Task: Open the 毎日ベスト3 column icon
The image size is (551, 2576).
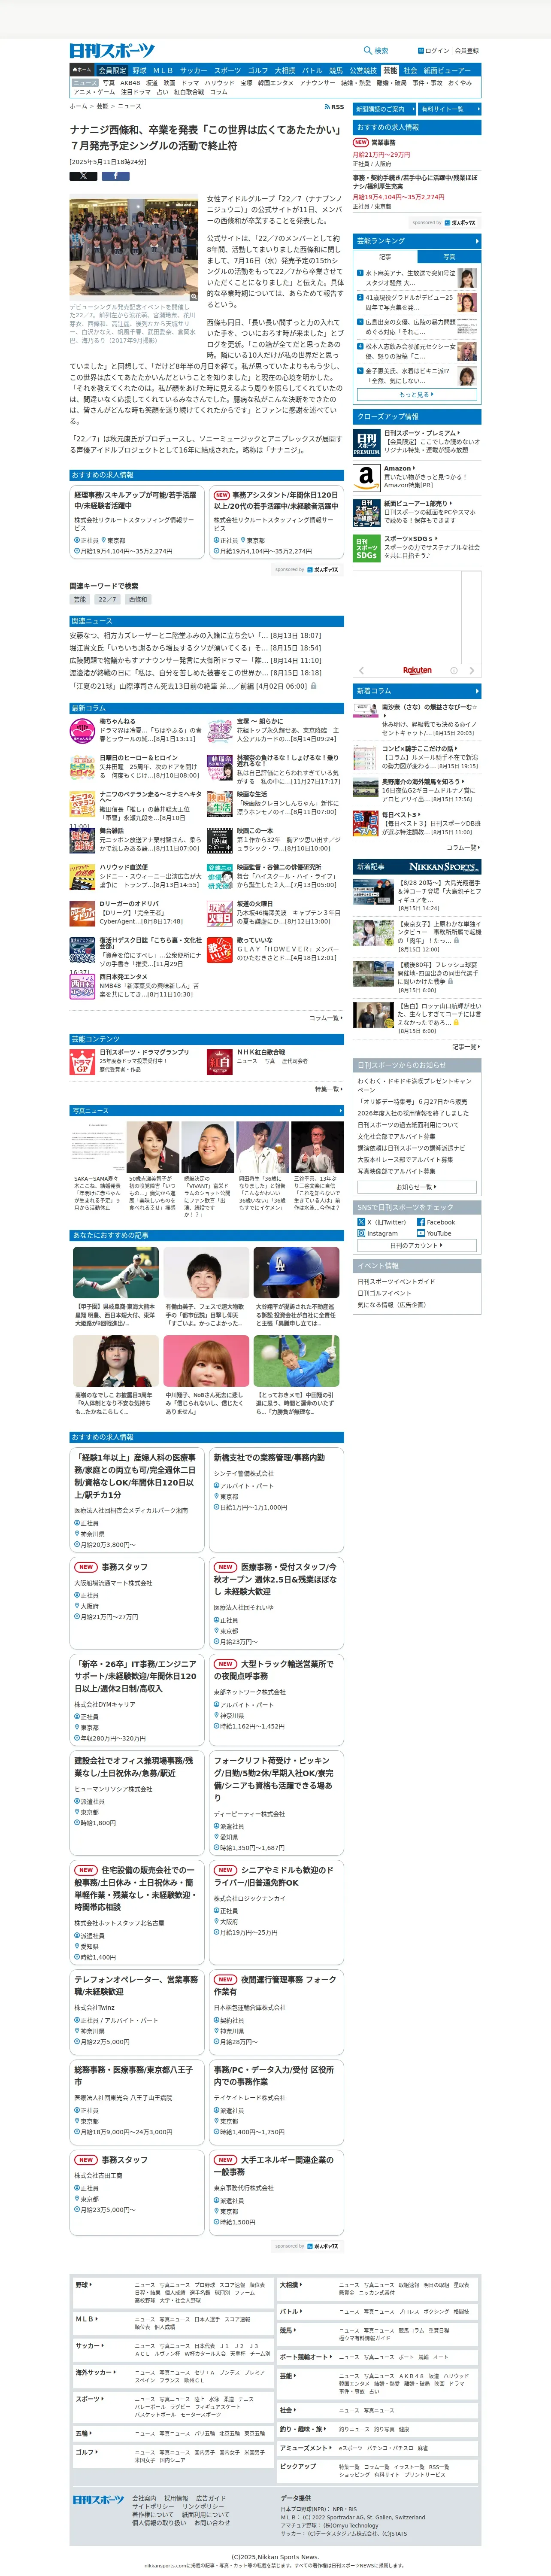Action: 366,823
